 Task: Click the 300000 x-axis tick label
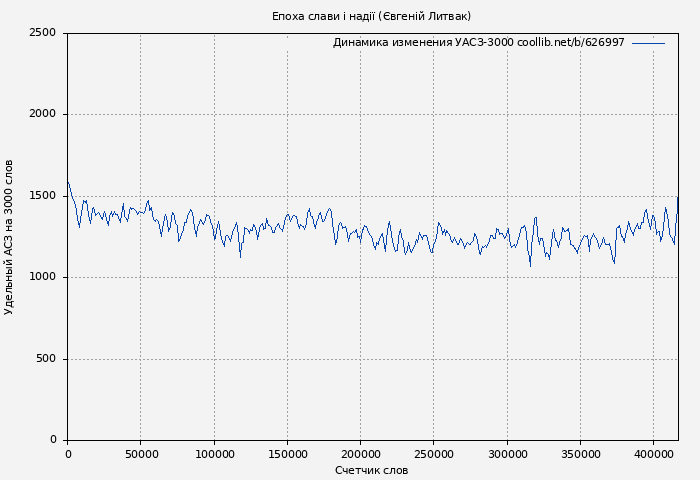[x=507, y=455]
